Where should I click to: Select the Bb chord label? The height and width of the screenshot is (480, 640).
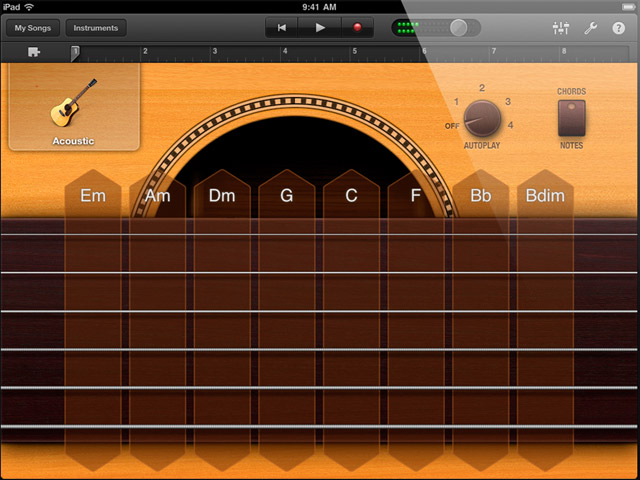(x=481, y=196)
